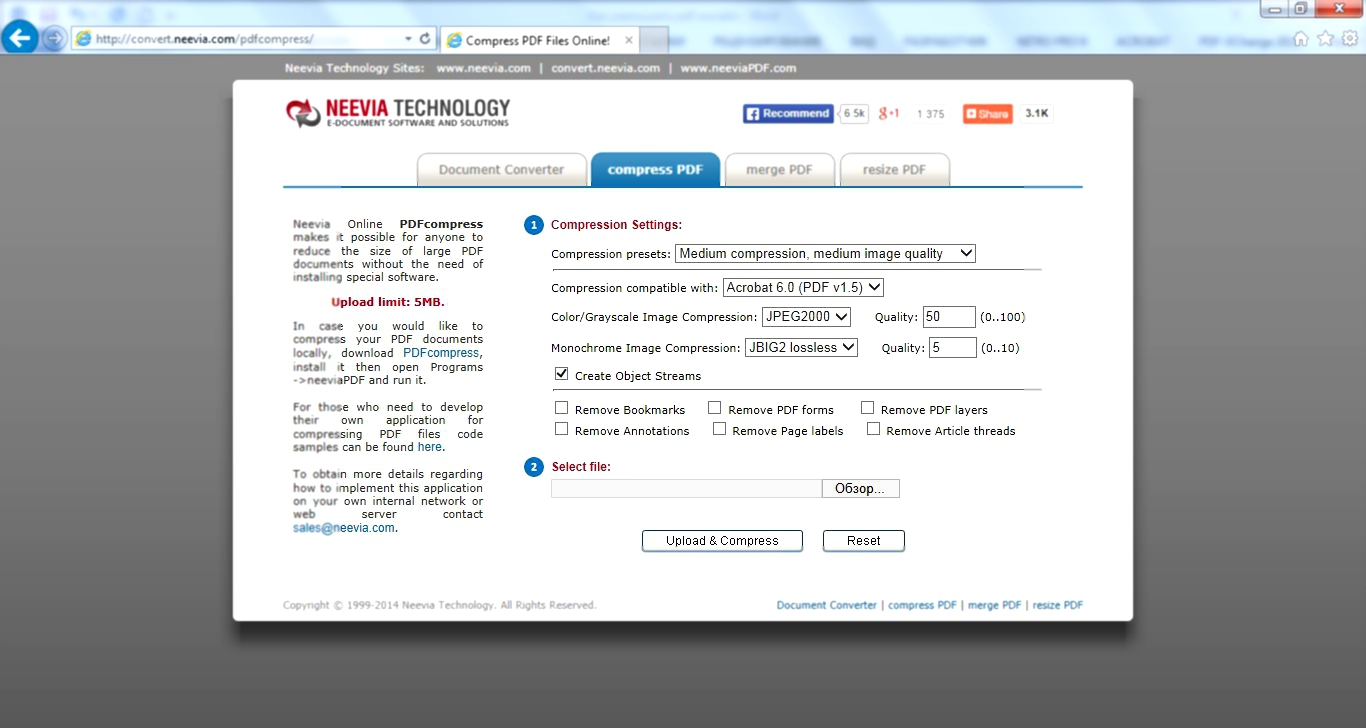The width and height of the screenshot is (1366, 728).
Task: Click the sales@neevia.com email link
Action: point(344,528)
